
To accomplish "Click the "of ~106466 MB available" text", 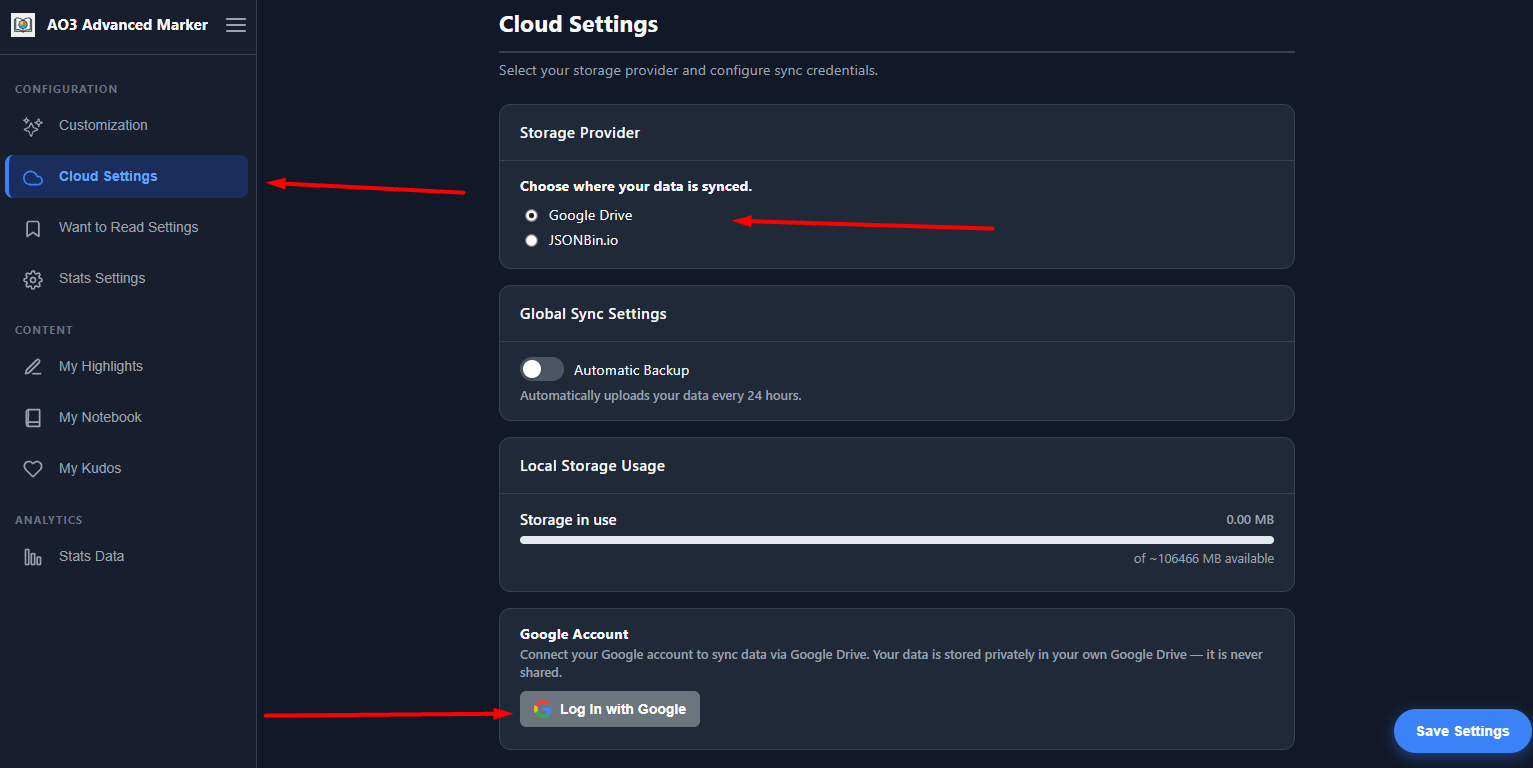I will click(1204, 559).
